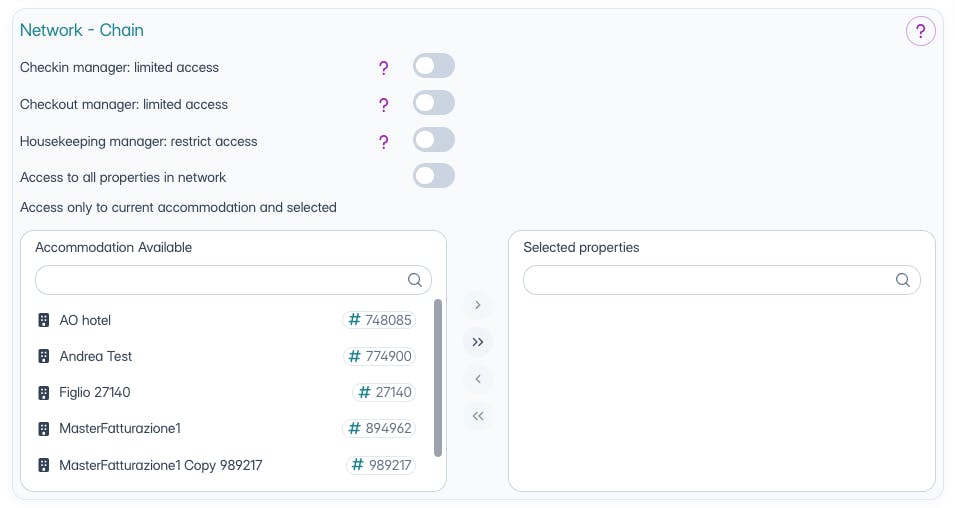
Task: Remove selected property with single left arrow
Action: (478, 379)
